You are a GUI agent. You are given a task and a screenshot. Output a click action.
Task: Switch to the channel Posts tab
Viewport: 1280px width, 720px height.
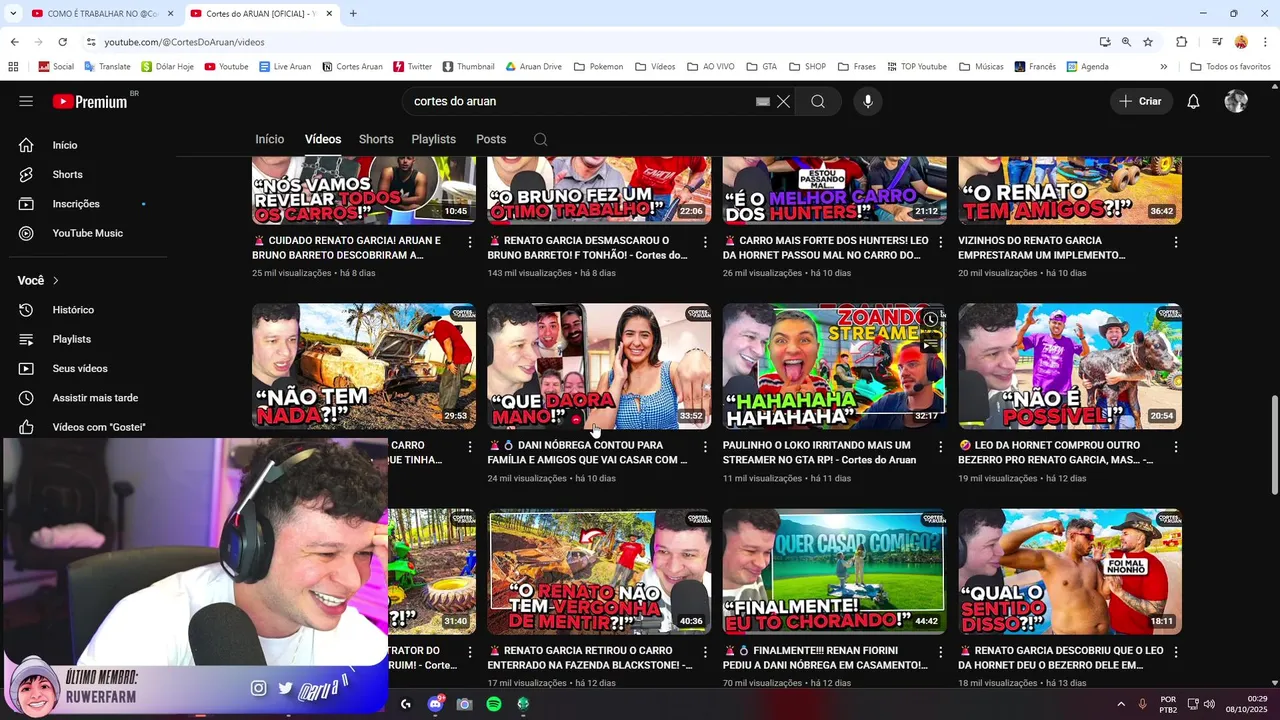[491, 139]
